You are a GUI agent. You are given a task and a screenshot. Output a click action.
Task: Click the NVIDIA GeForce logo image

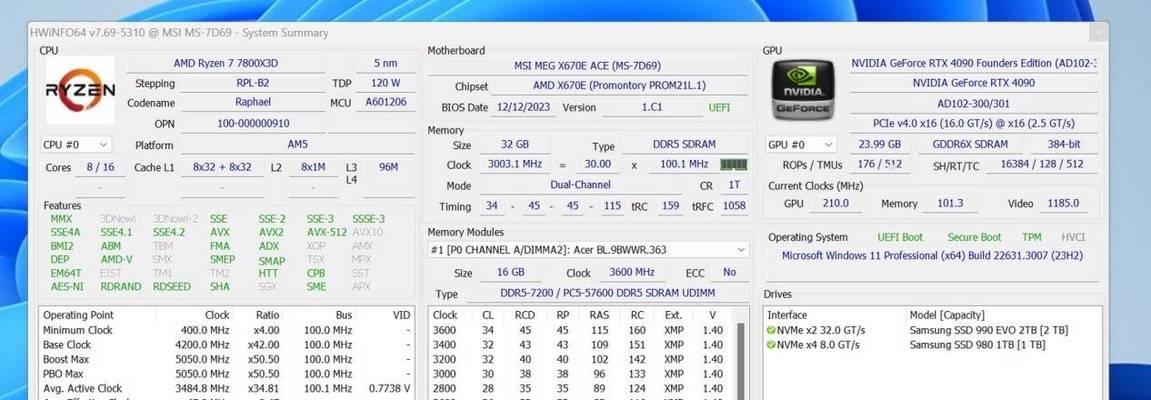pyautogui.click(x=802, y=90)
